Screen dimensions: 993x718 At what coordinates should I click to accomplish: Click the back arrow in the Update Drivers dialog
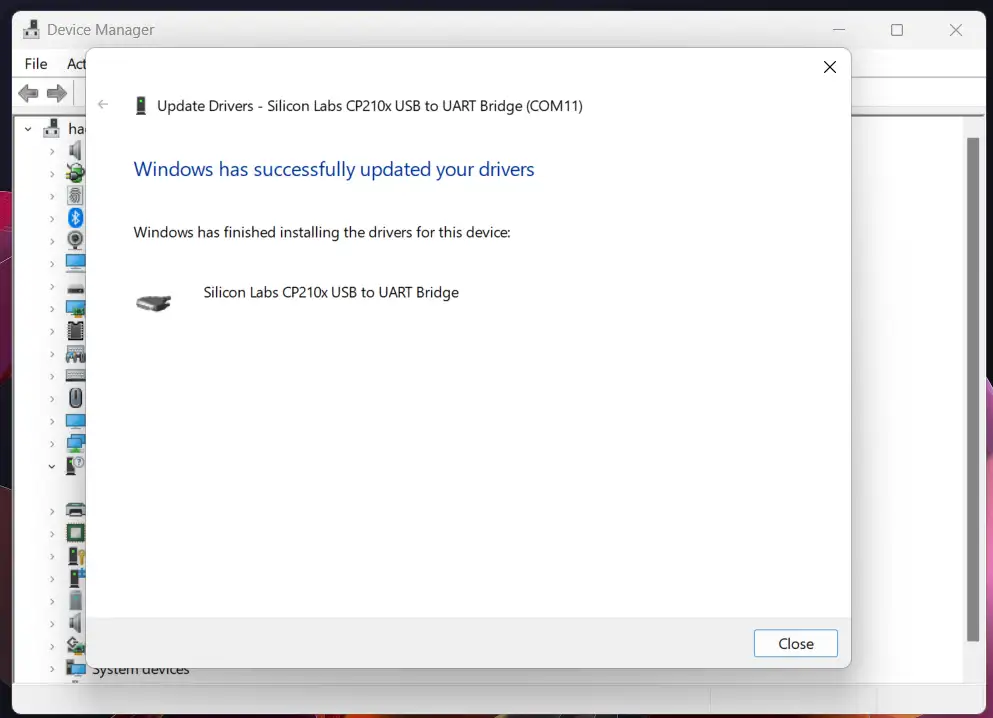(x=103, y=104)
